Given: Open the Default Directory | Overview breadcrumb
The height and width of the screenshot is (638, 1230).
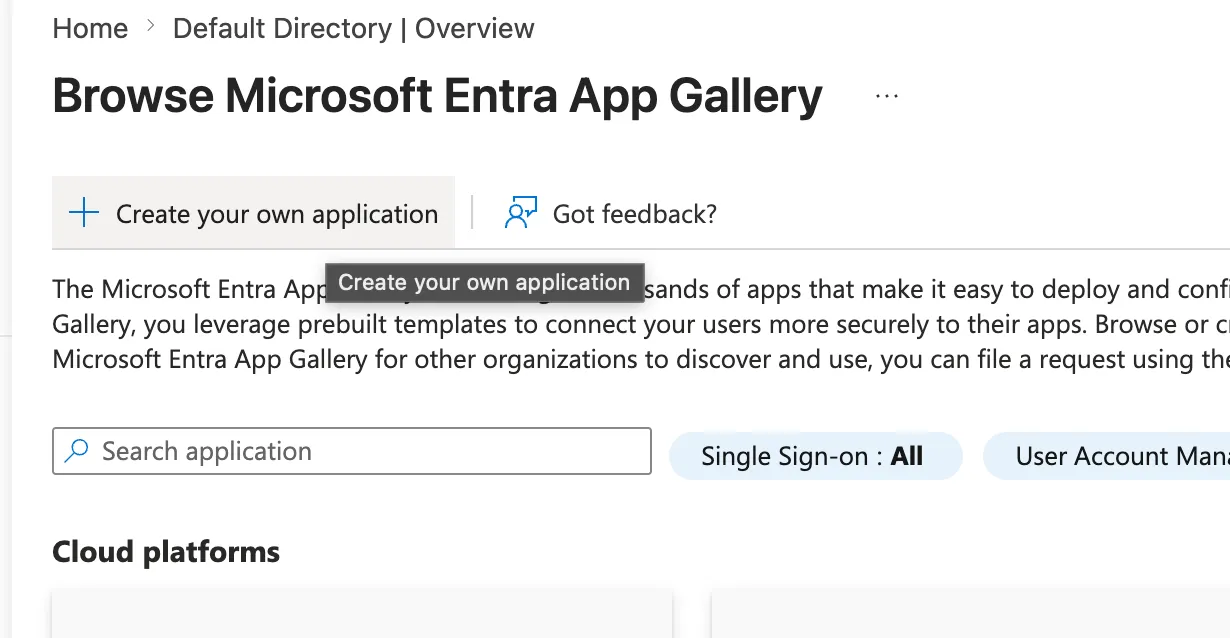Looking at the screenshot, I should tap(353, 28).
